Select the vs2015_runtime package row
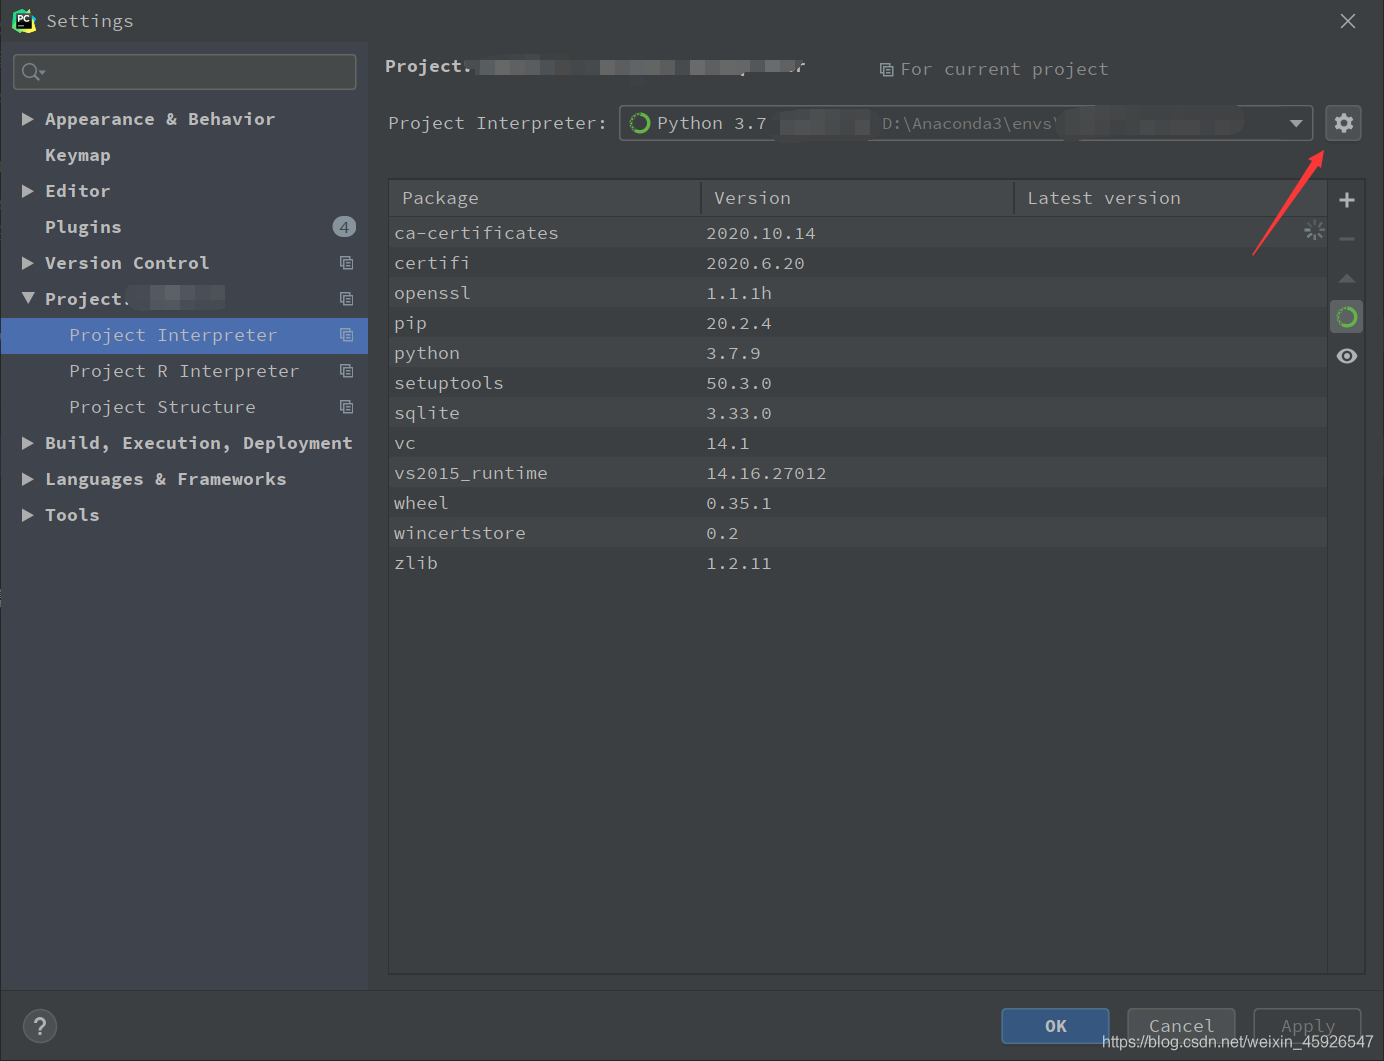The height and width of the screenshot is (1061, 1384). click(x=858, y=473)
